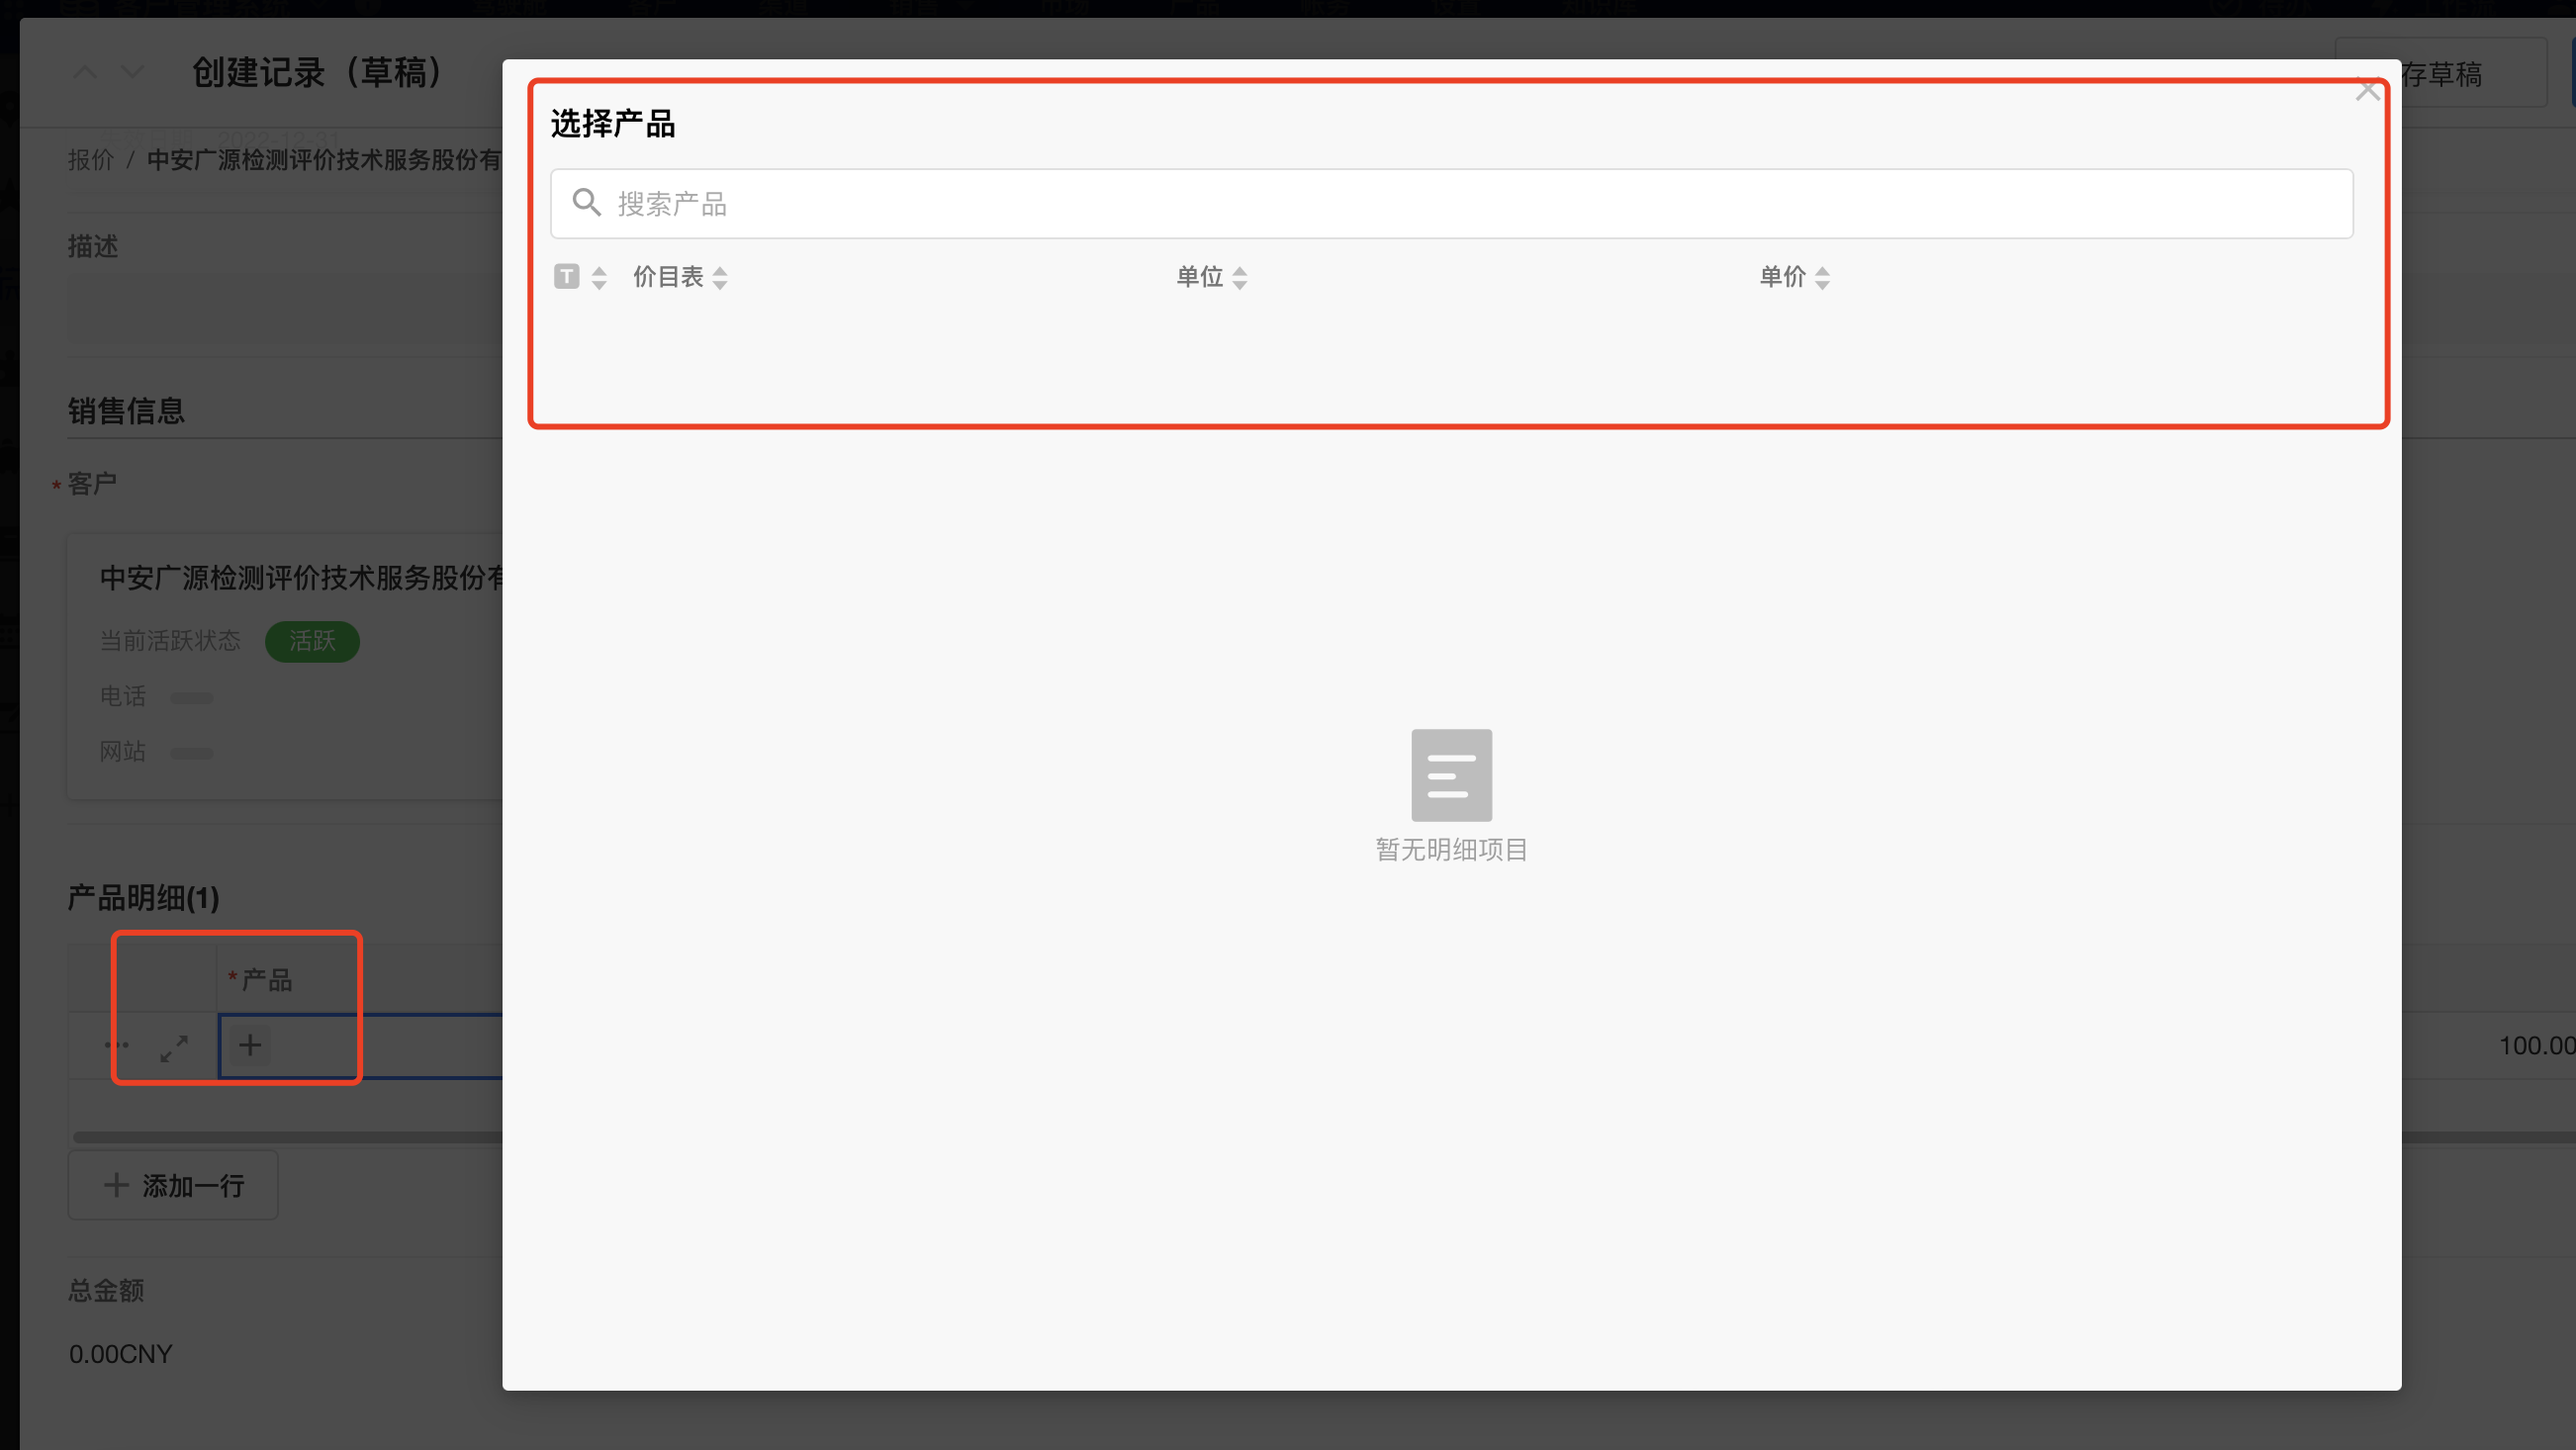The image size is (2576, 1450).
Task: Open the 市场 menu in the top bar
Action: pyautogui.click(x=1065, y=8)
